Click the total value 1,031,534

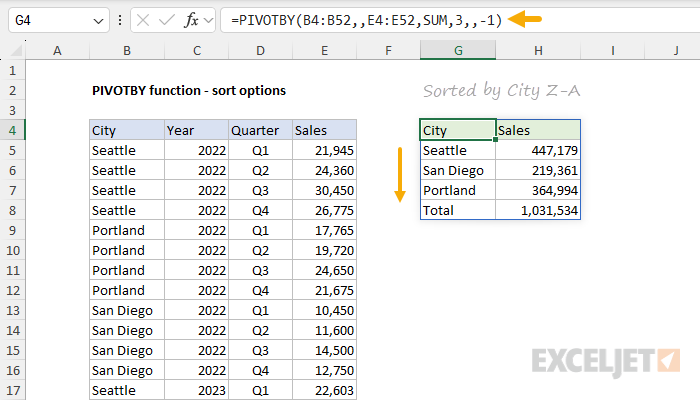pos(538,210)
